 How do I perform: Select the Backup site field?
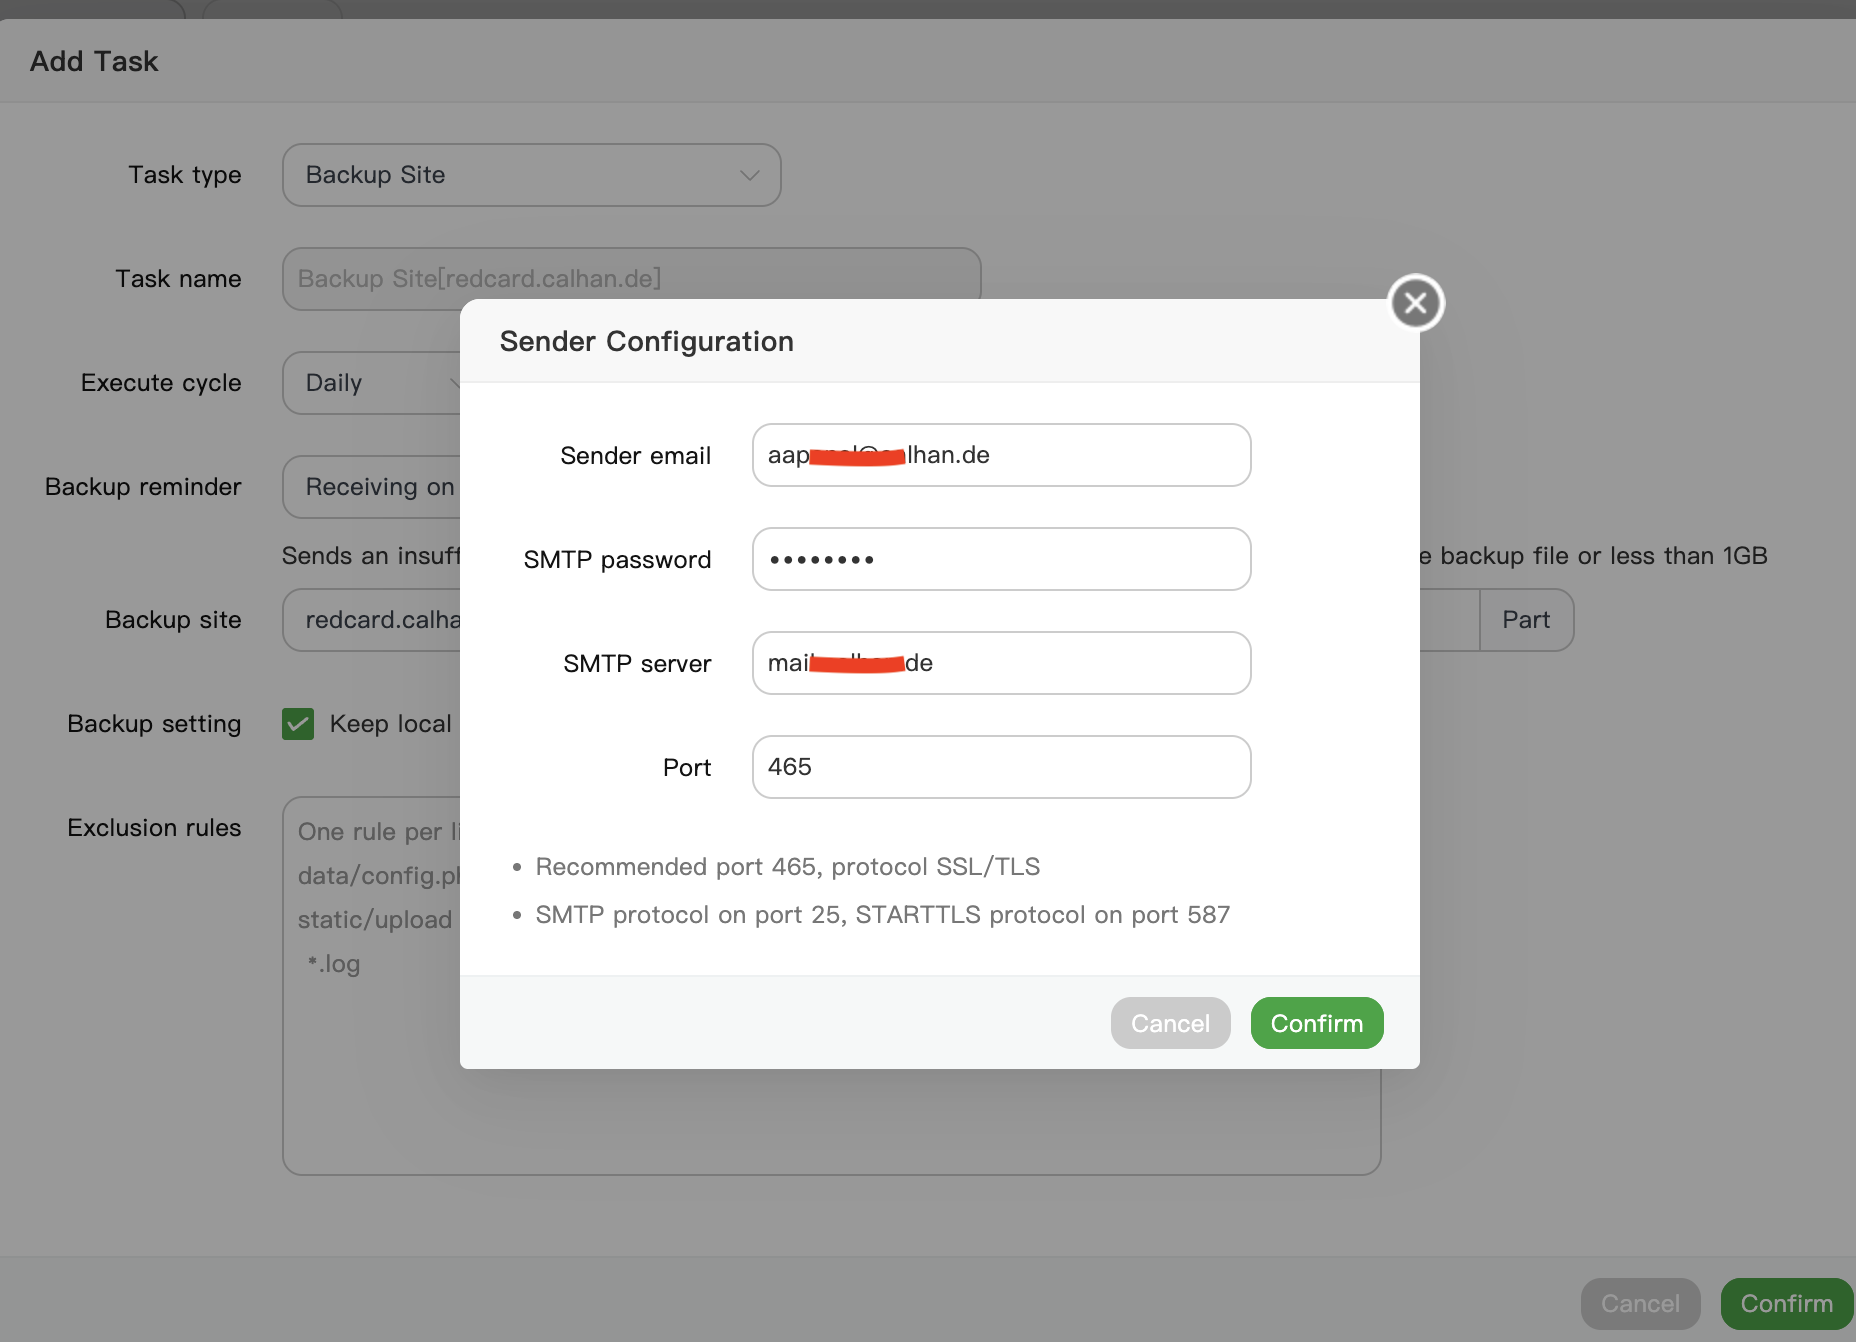point(370,620)
